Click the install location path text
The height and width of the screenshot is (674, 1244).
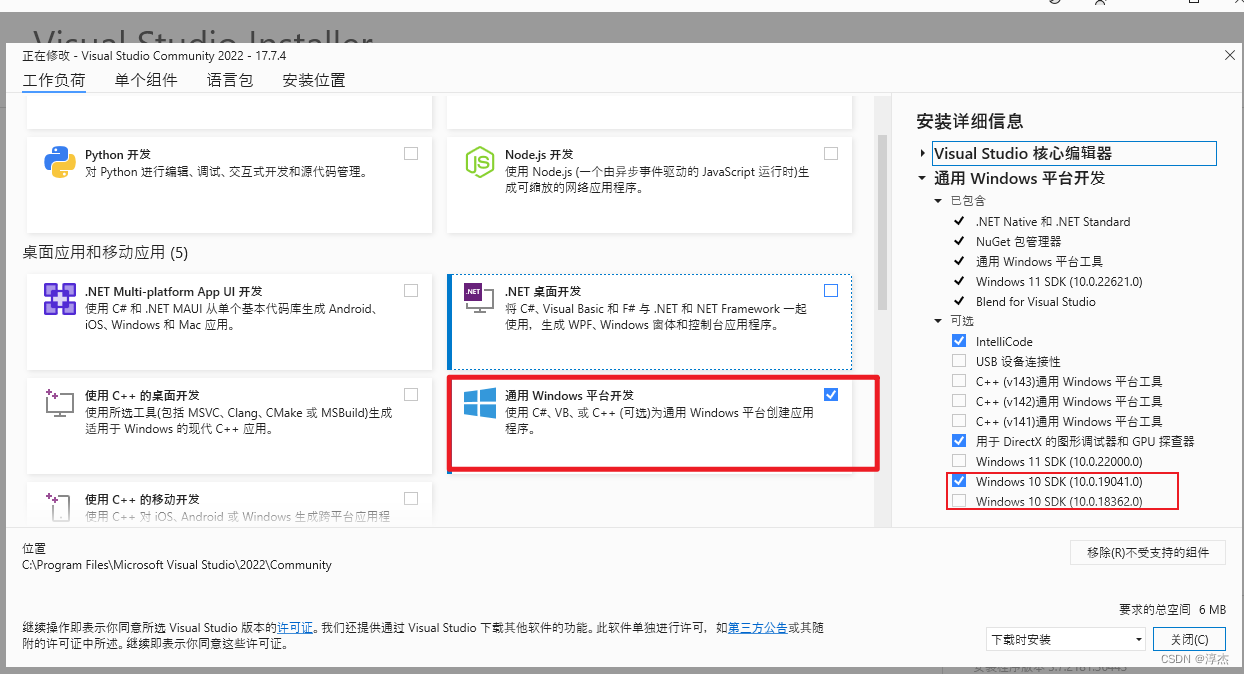coord(177,565)
